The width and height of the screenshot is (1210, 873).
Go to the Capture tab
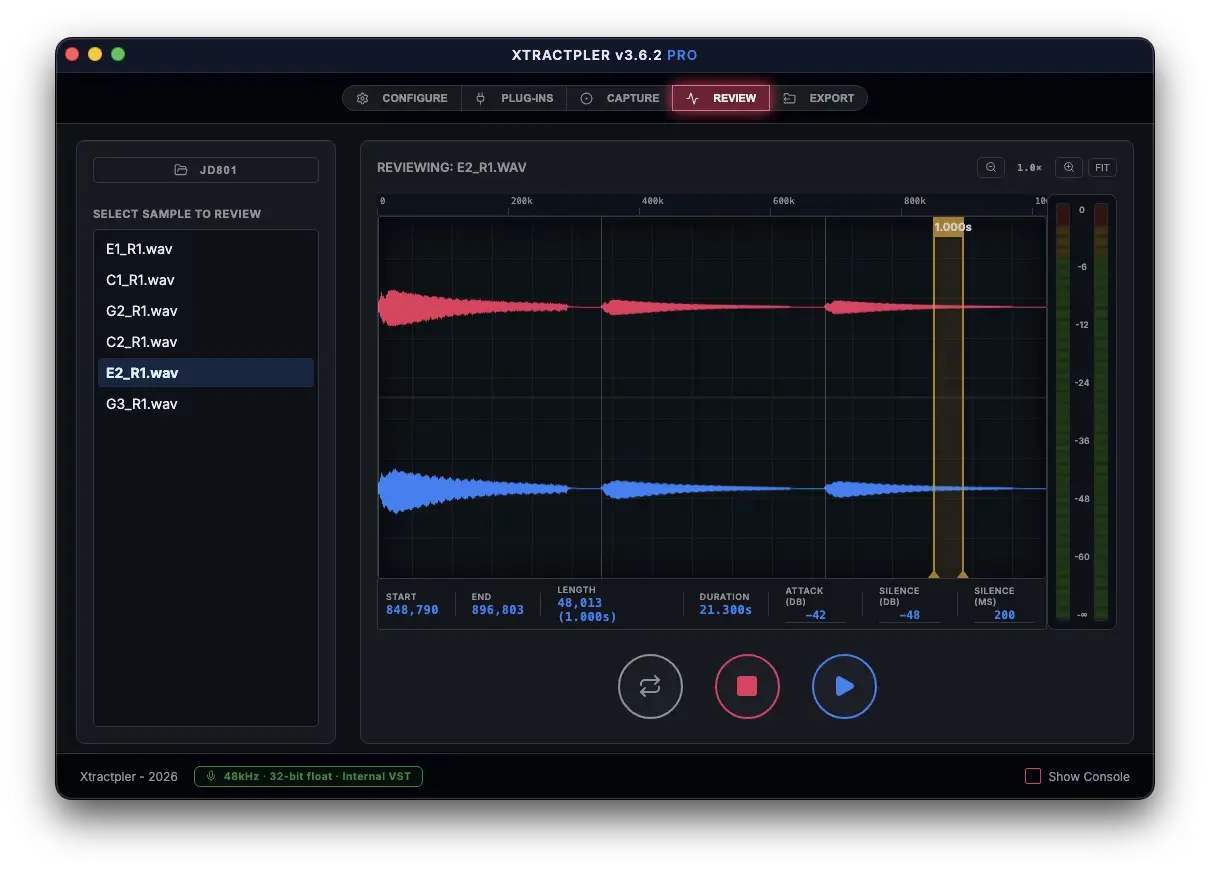click(x=619, y=98)
